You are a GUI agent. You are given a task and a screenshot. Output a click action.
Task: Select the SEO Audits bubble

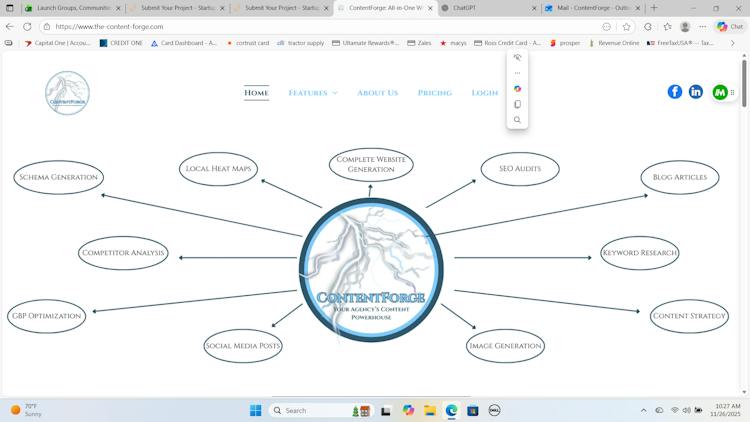click(x=520, y=169)
